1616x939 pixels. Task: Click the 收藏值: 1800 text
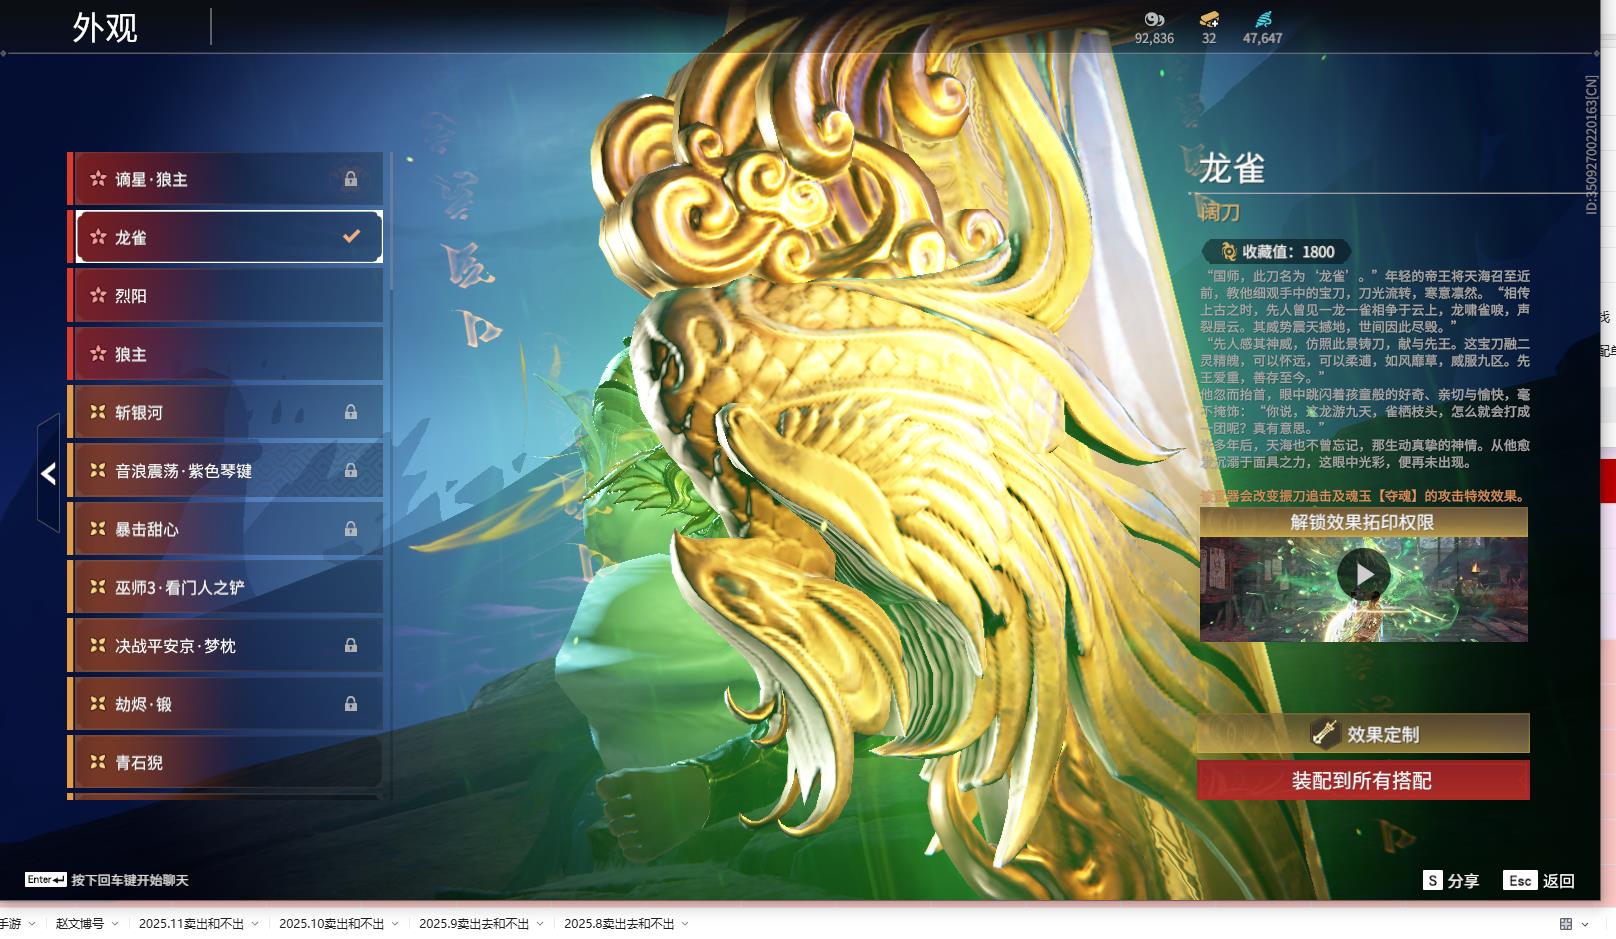[x=1288, y=252]
